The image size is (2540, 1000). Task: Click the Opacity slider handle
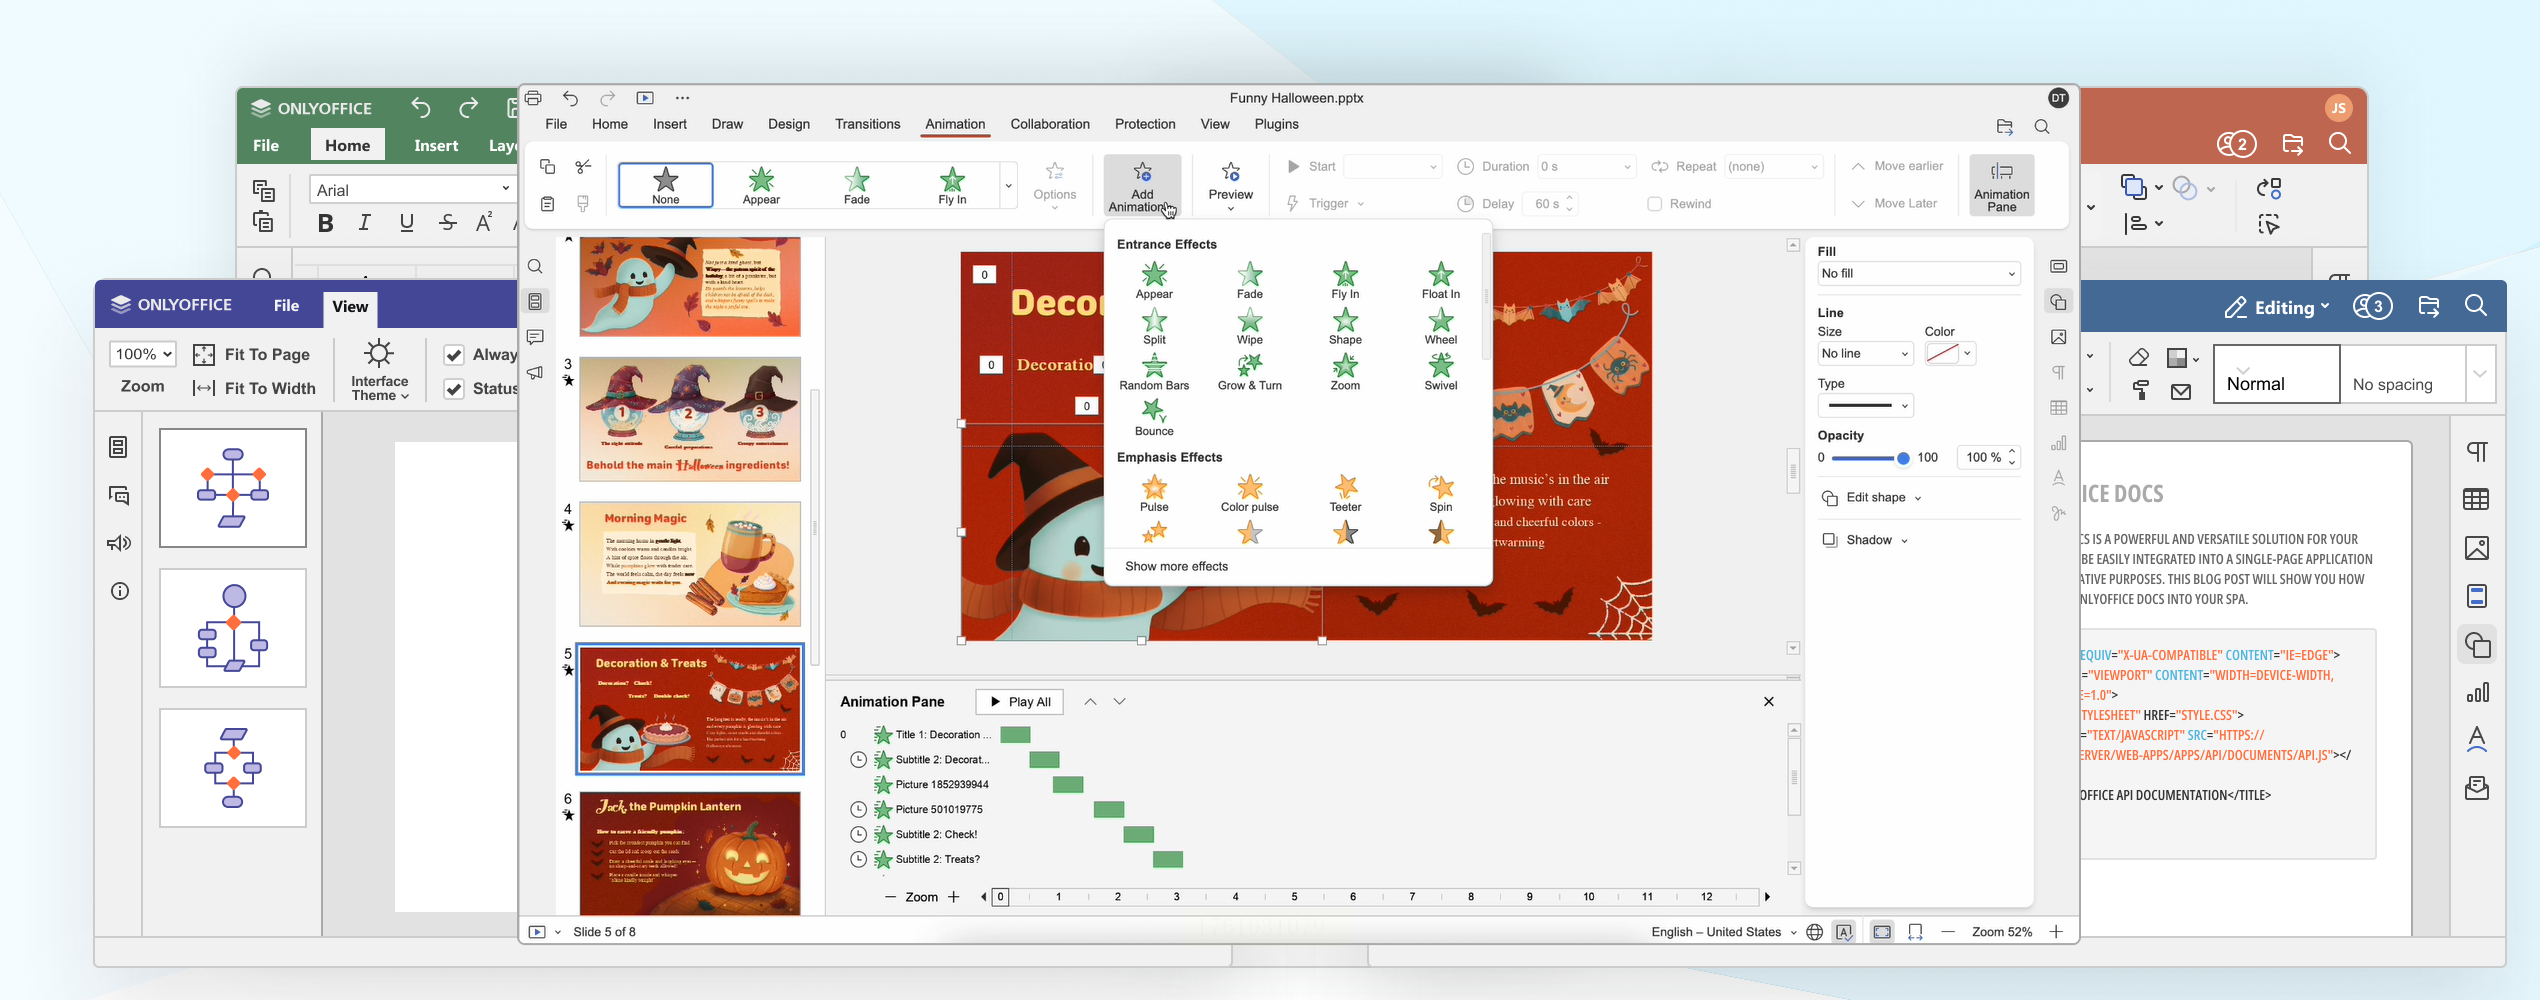tap(1903, 458)
